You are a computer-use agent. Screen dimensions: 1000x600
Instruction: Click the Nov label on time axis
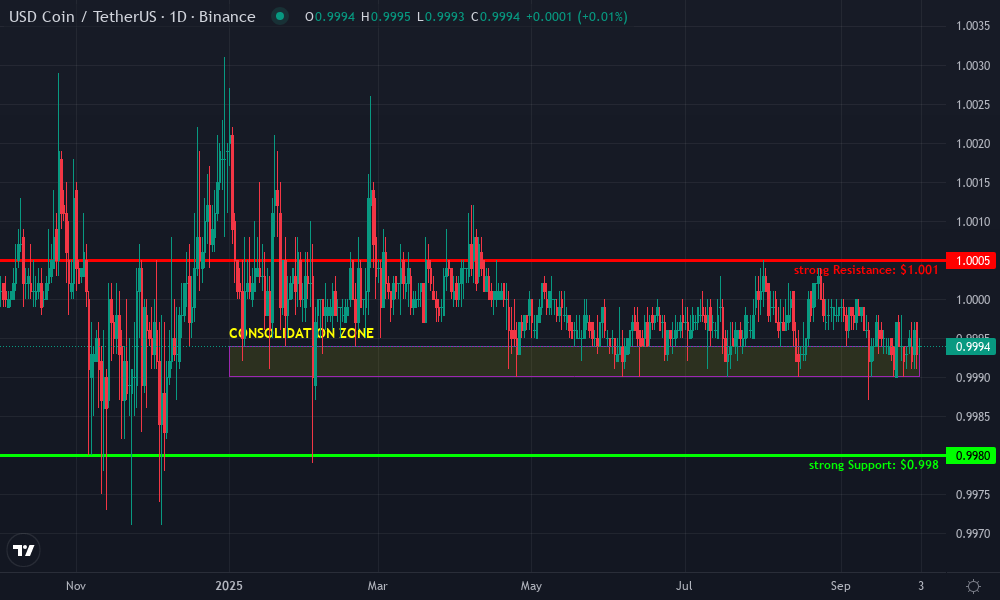(x=76, y=585)
